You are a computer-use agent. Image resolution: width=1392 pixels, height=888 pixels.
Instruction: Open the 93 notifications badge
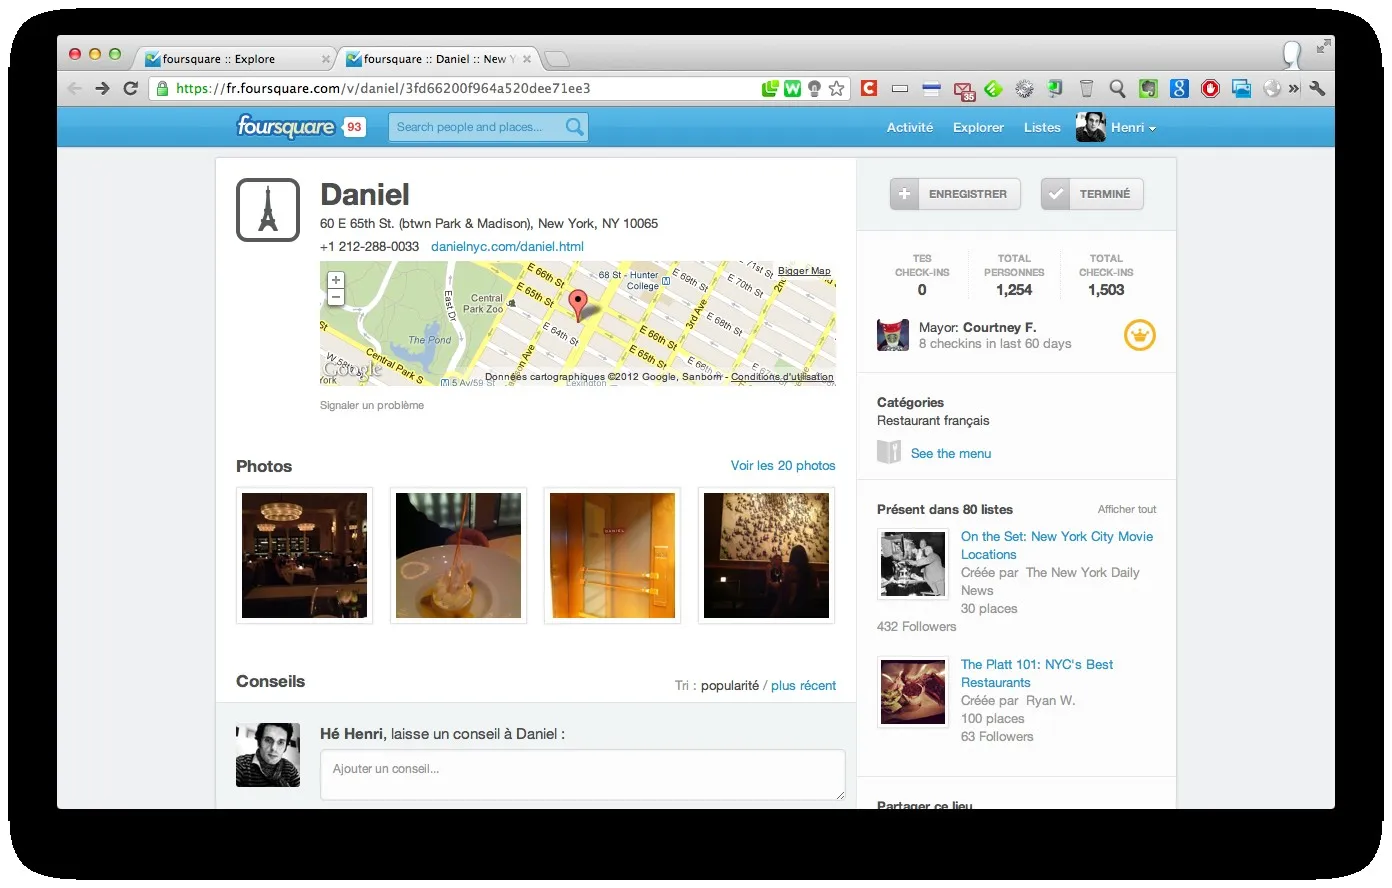(x=354, y=127)
